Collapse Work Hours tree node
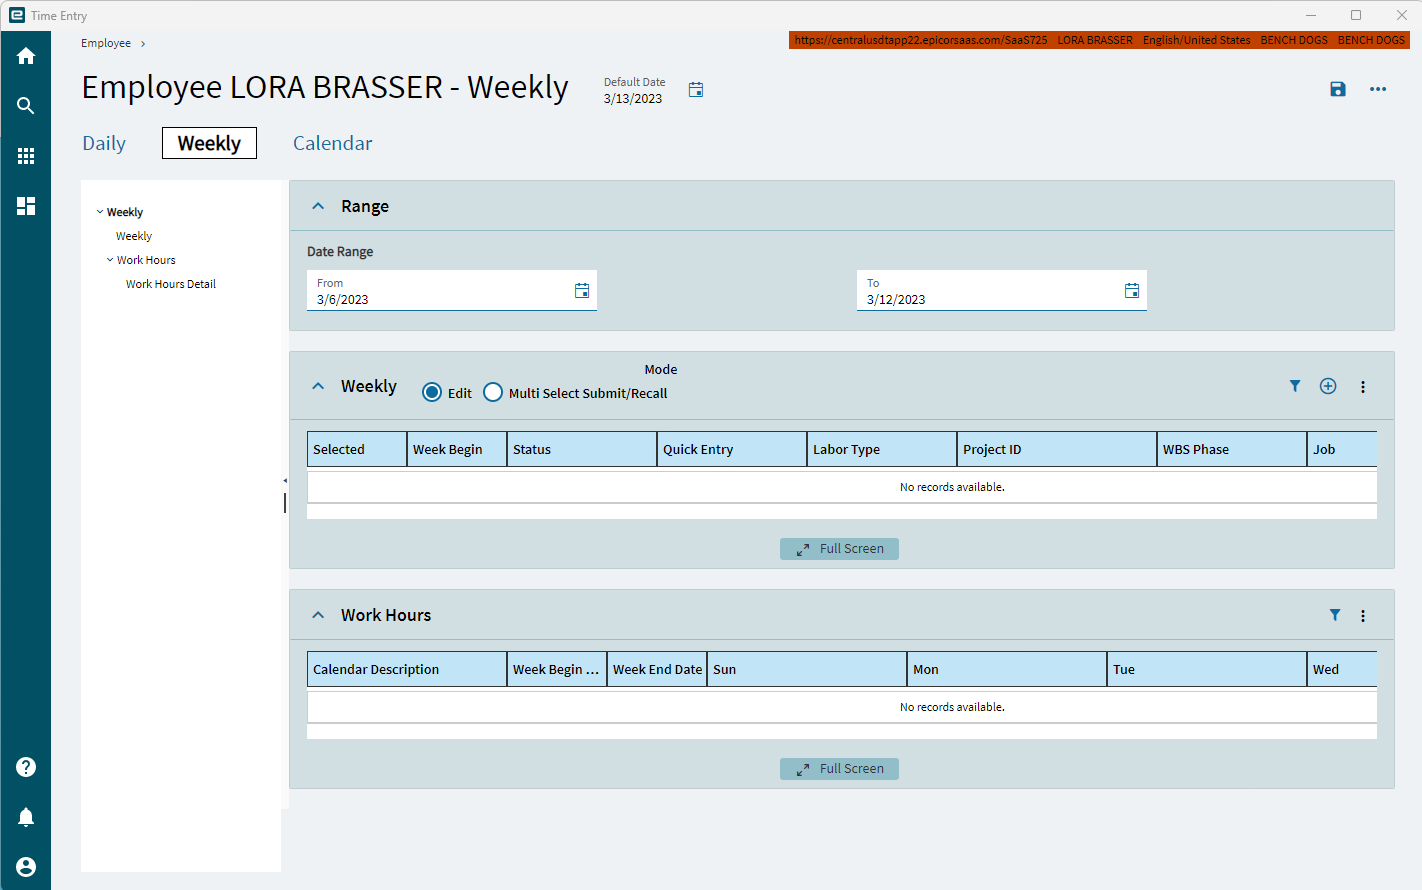 110,260
